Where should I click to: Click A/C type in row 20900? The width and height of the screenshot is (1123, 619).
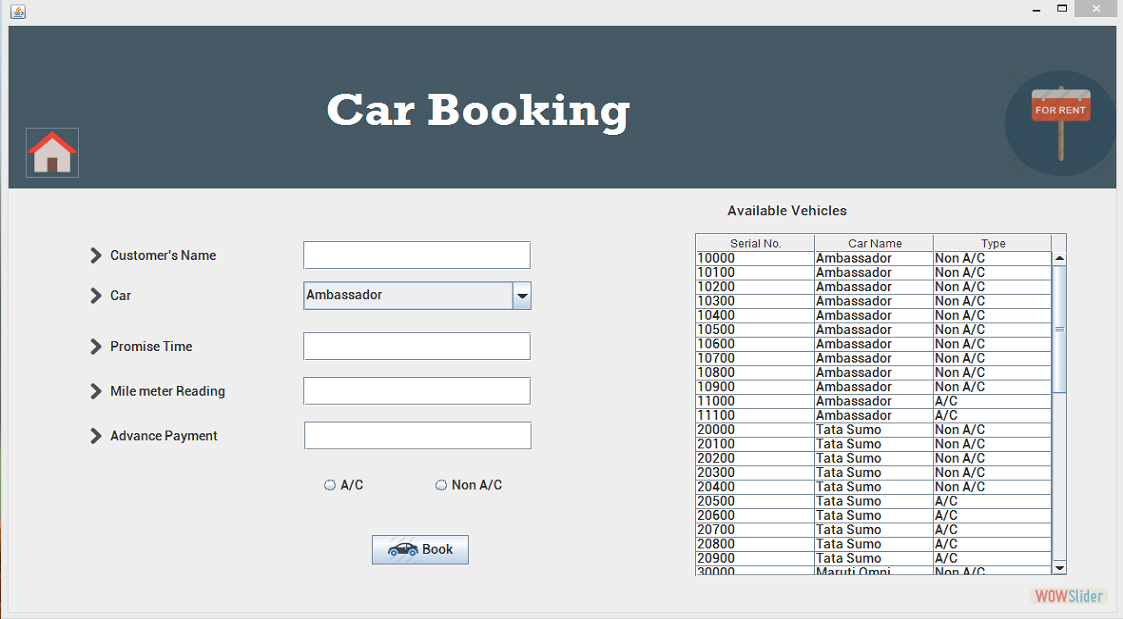(993, 559)
